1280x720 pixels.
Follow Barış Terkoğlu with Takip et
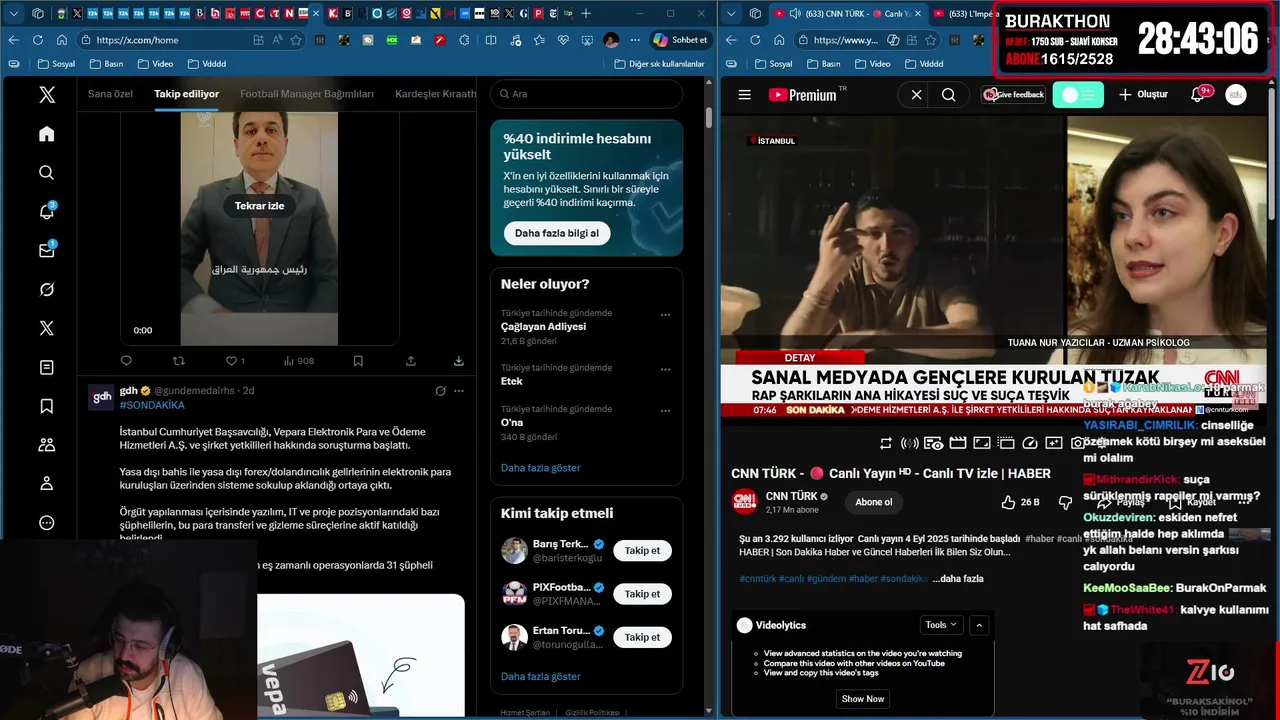tap(642, 550)
